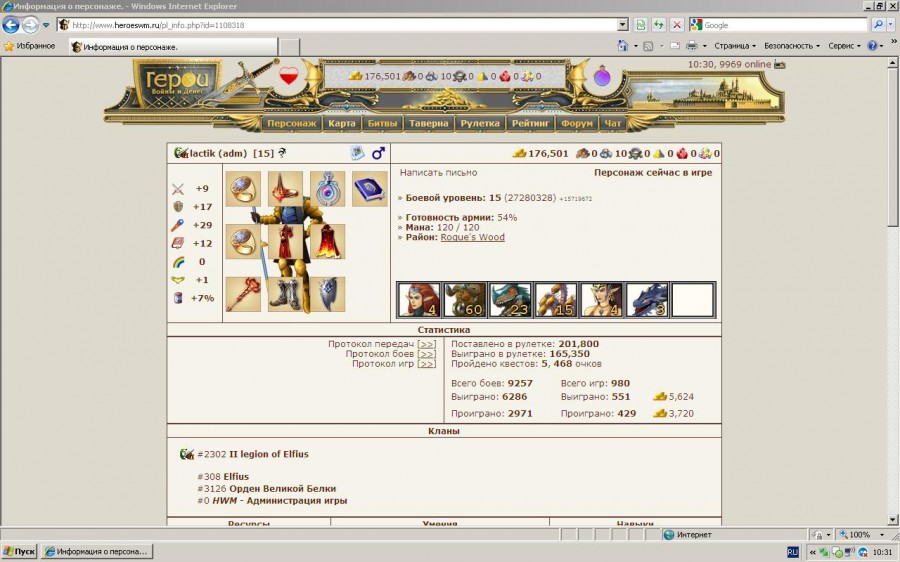Click the blue dragon unit portrait

pyautogui.click(x=647, y=299)
